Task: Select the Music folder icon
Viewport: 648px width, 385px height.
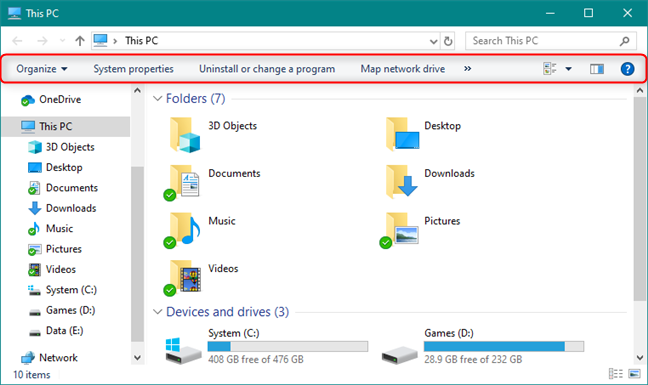Action: [x=182, y=230]
